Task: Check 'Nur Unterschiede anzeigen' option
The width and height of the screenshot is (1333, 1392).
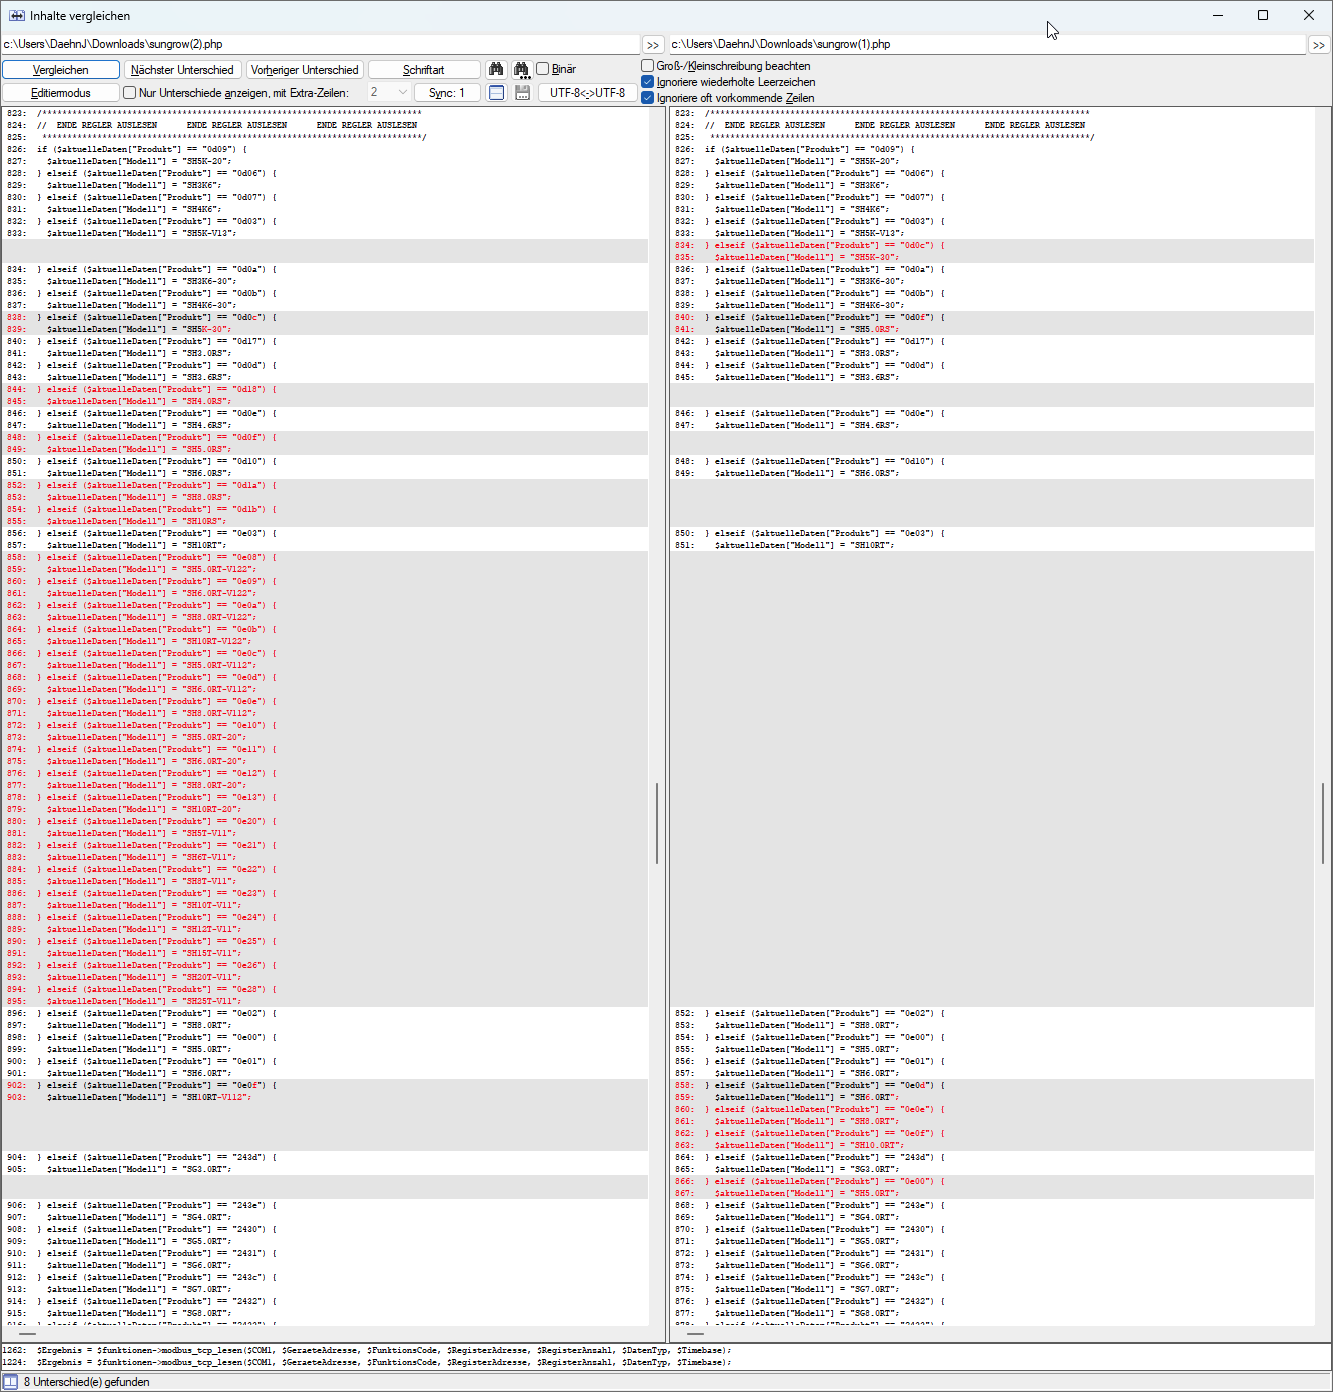Action: [129, 93]
